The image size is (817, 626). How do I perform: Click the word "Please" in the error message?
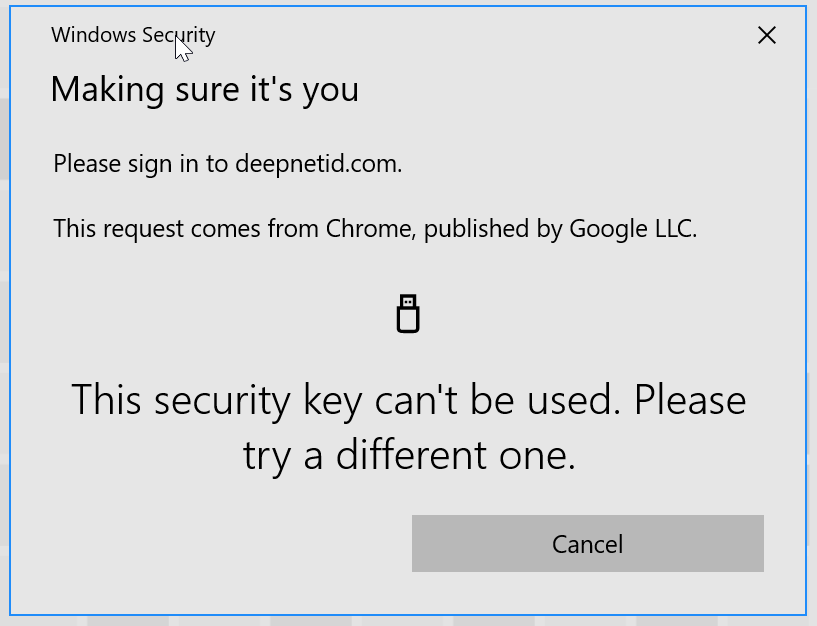click(690, 400)
